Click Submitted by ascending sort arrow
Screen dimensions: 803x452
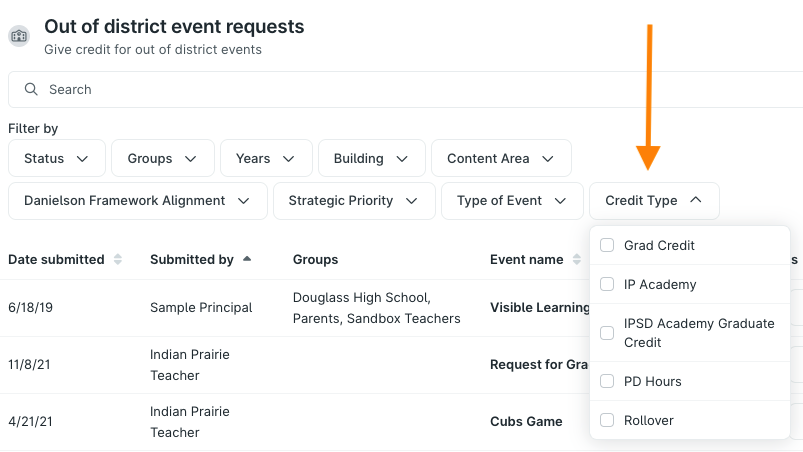click(x=247, y=259)
